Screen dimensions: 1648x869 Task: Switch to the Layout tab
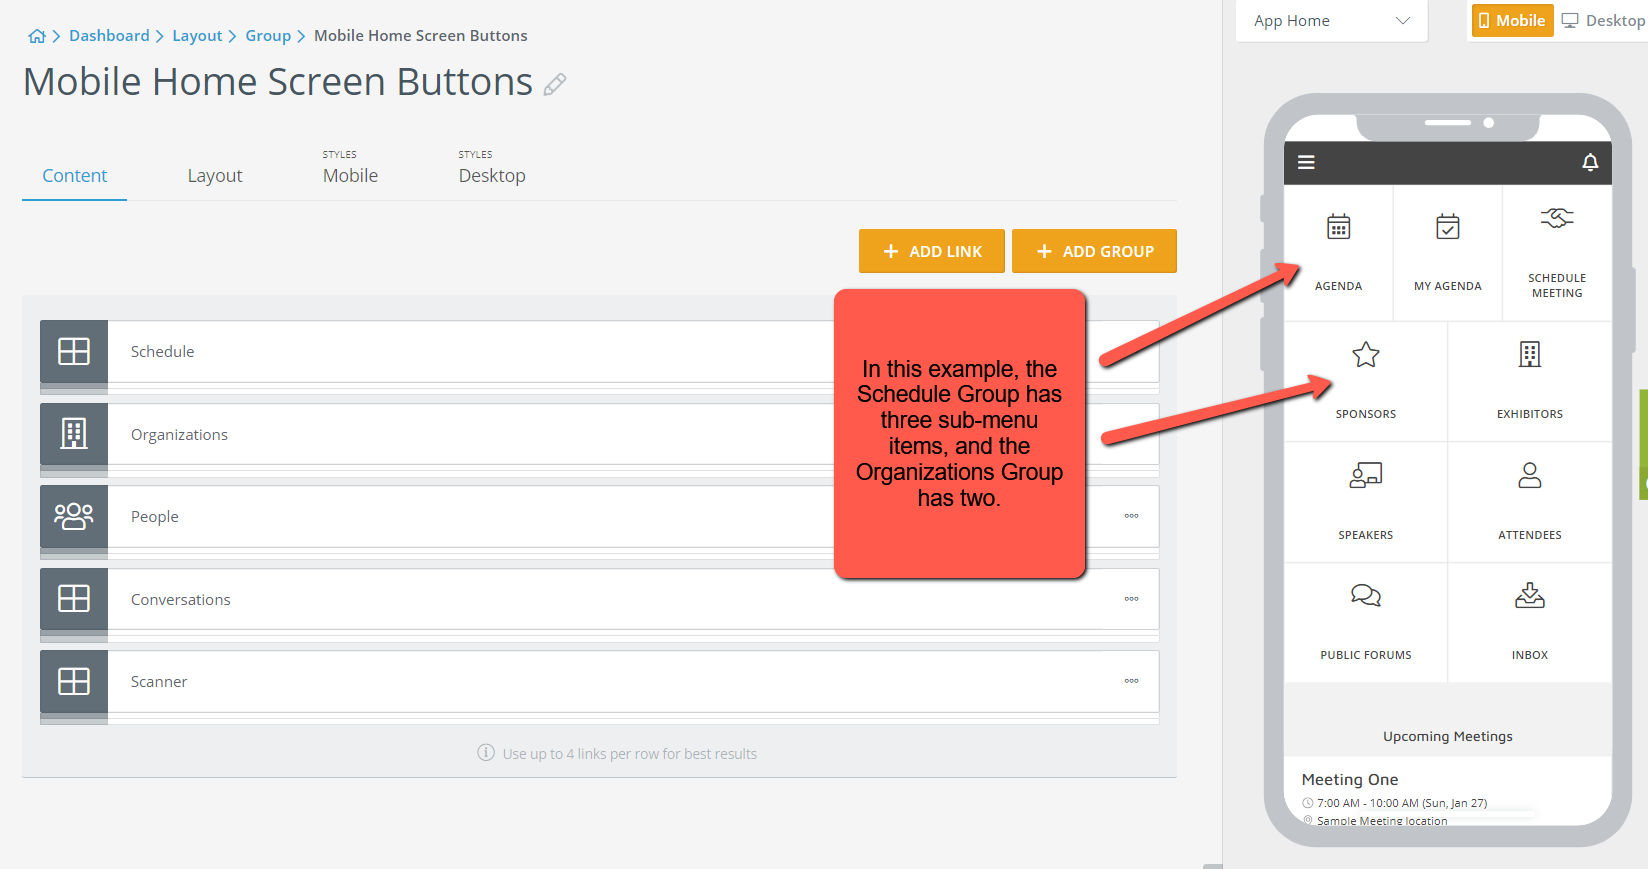(x=215, y=176)
